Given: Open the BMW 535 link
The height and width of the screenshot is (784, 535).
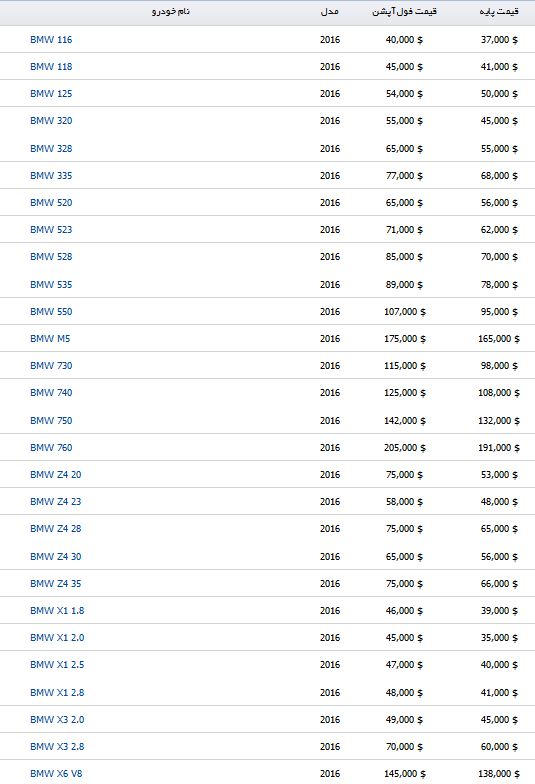Looking at the screenshot, I should coord(51,284).
